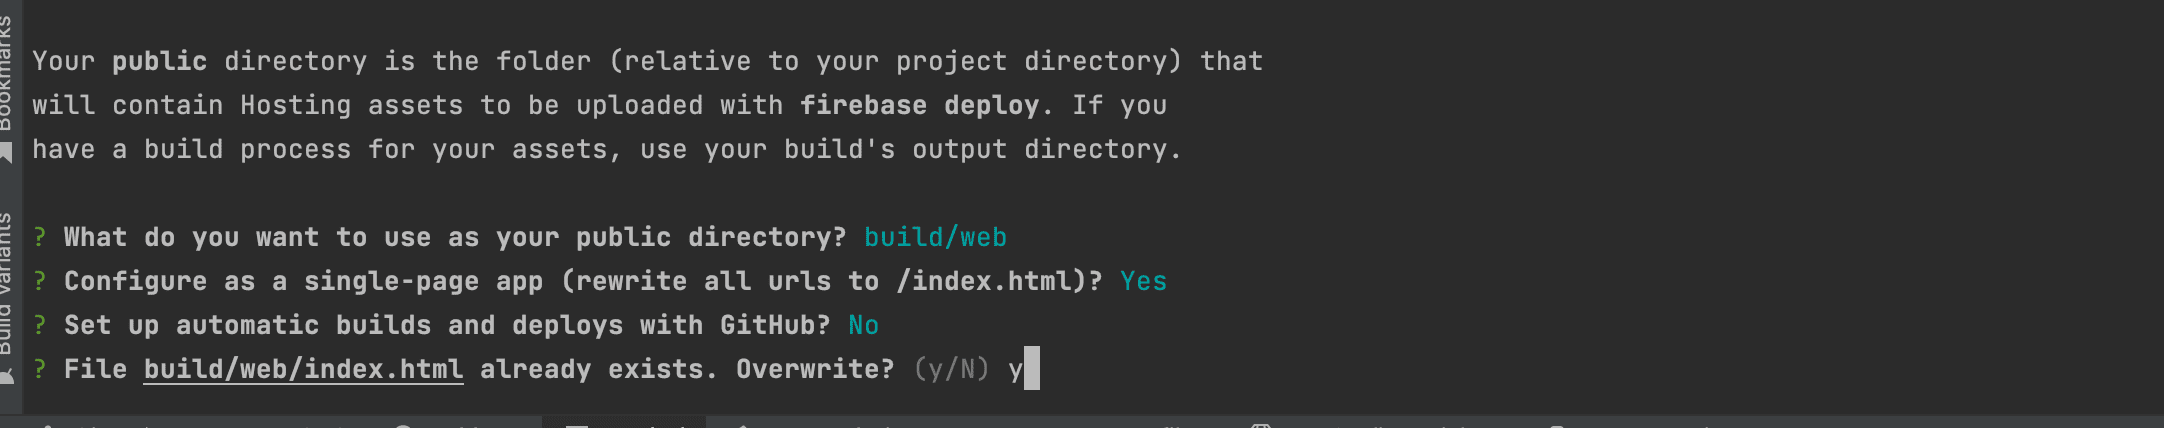Click the green question mark before 'What do you want'

(x=39, y=237)
